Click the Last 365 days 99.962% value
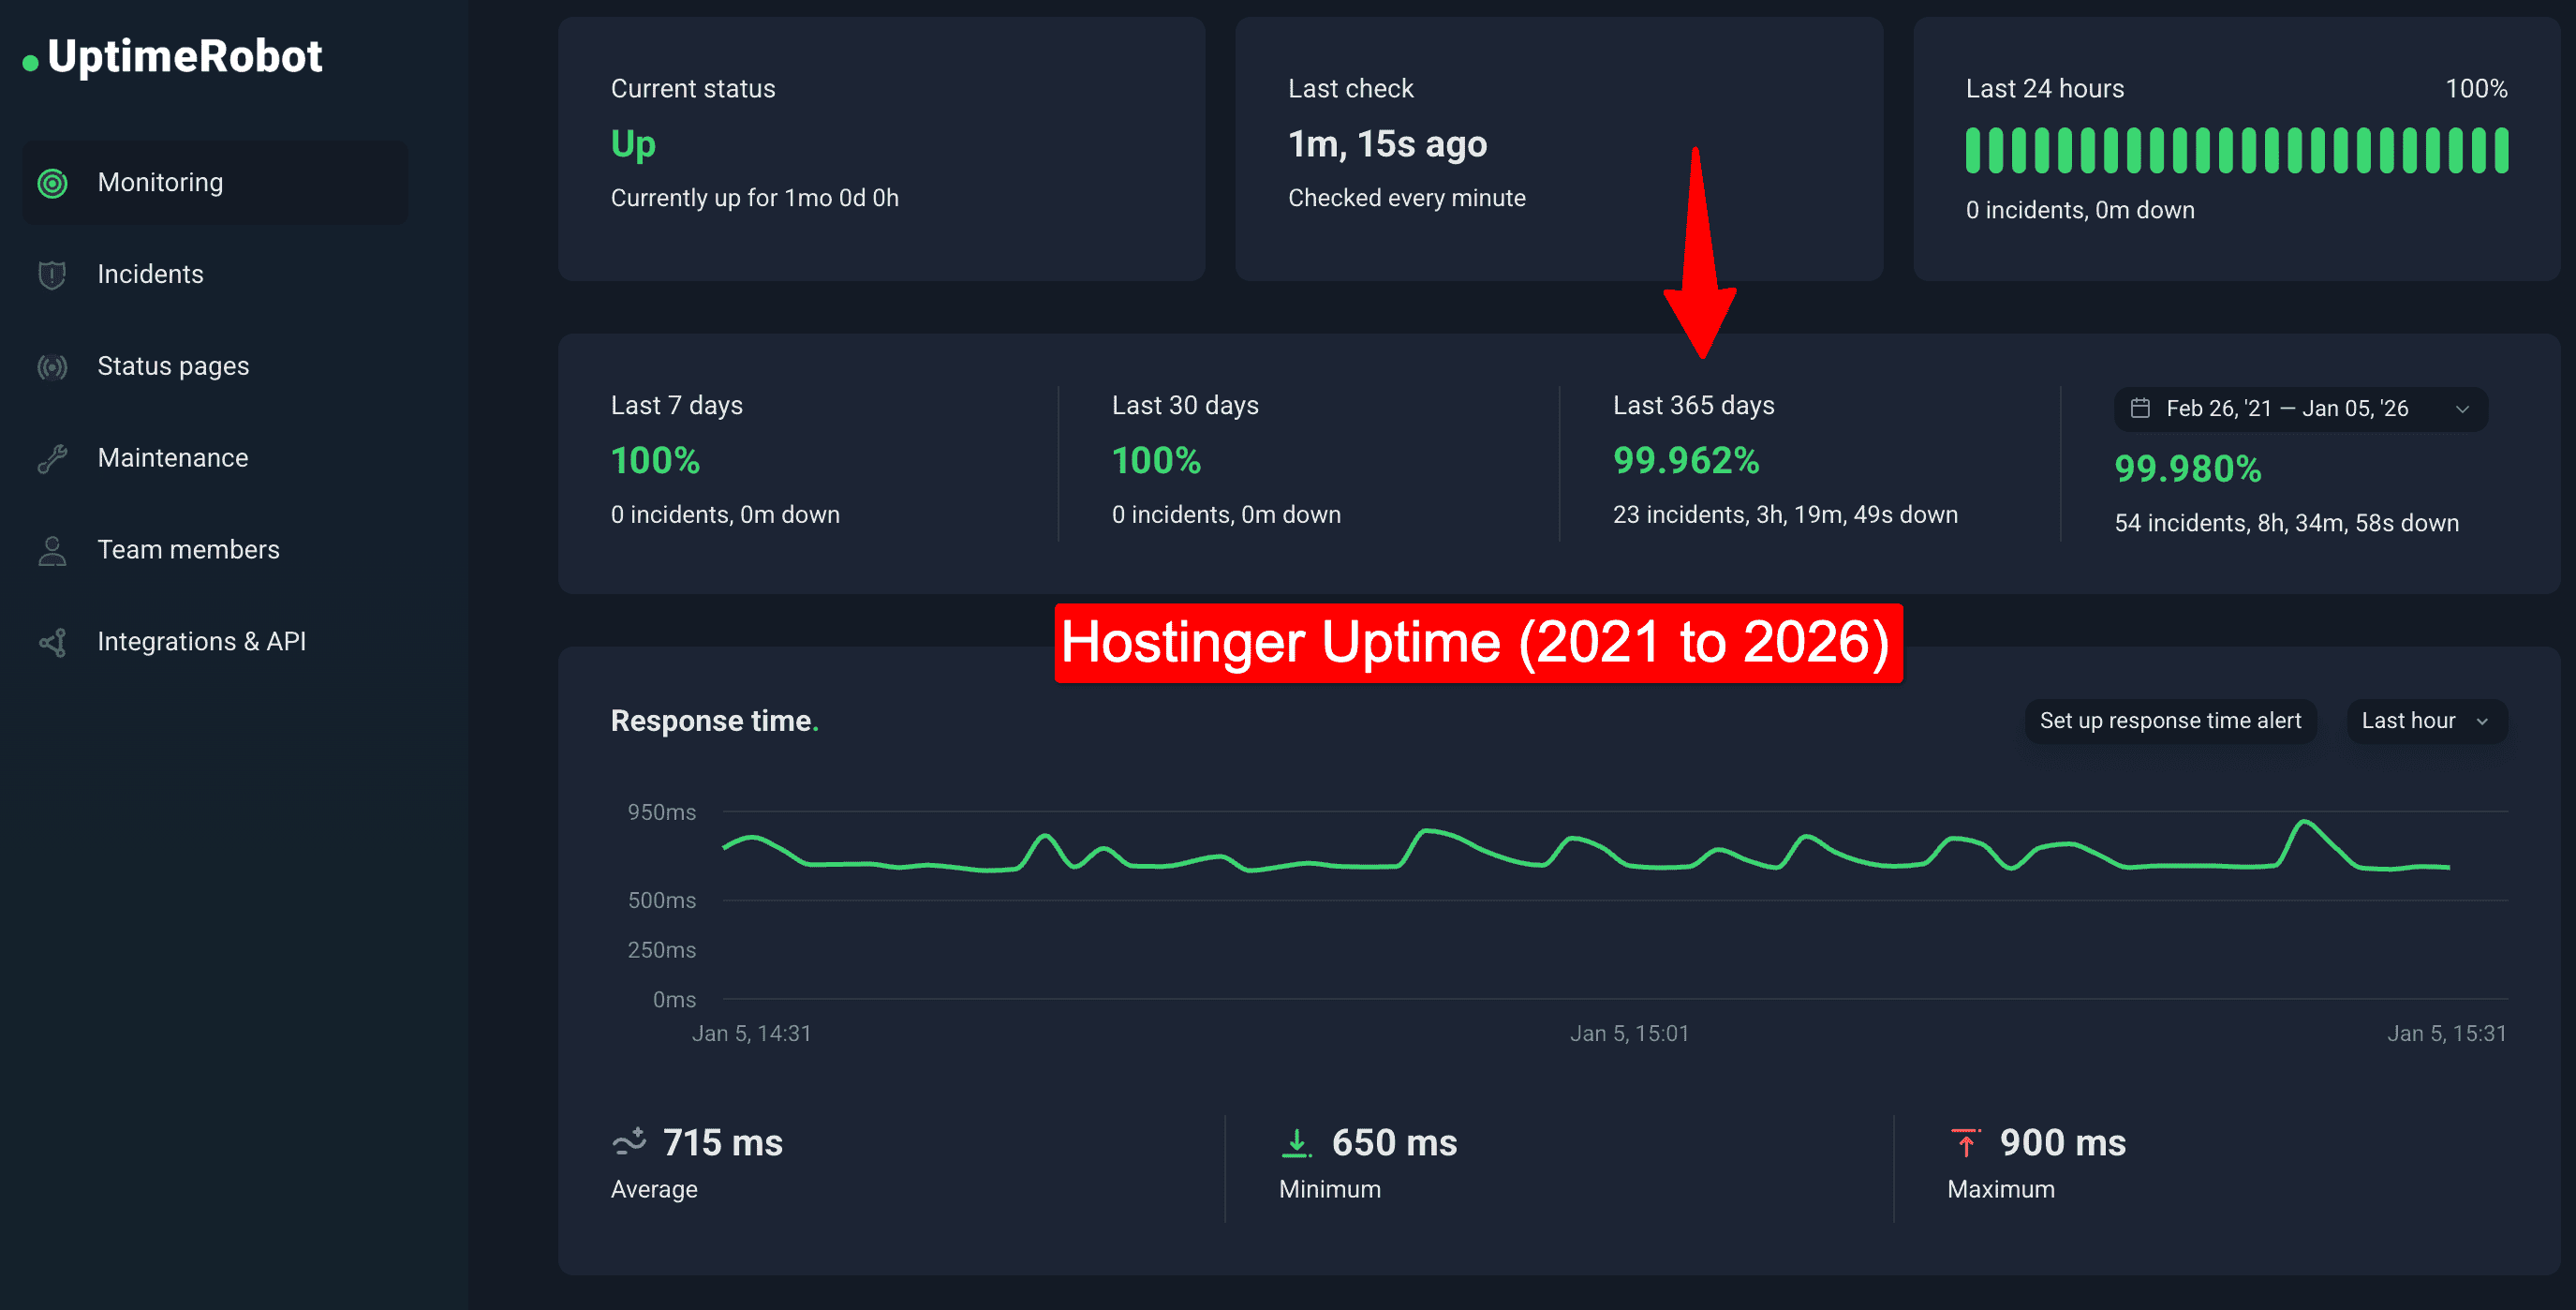 tap(1686, 460)
